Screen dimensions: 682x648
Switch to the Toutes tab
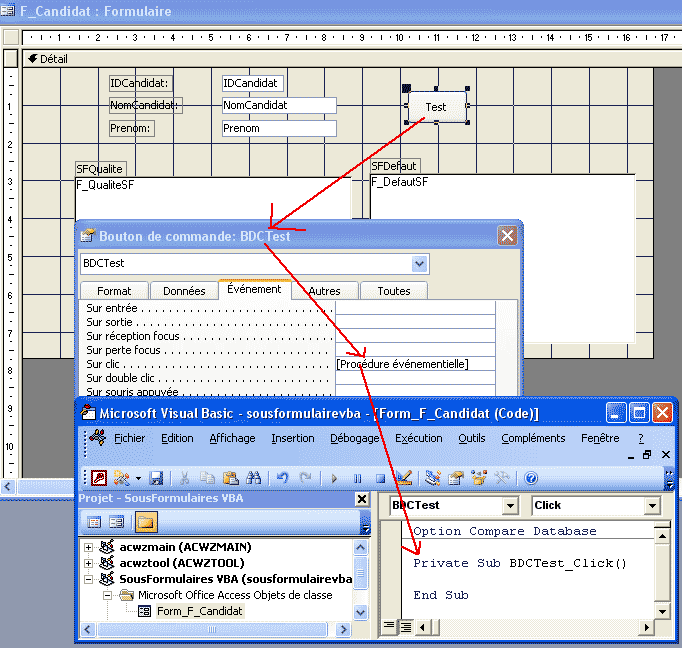(x=394, y=291)
